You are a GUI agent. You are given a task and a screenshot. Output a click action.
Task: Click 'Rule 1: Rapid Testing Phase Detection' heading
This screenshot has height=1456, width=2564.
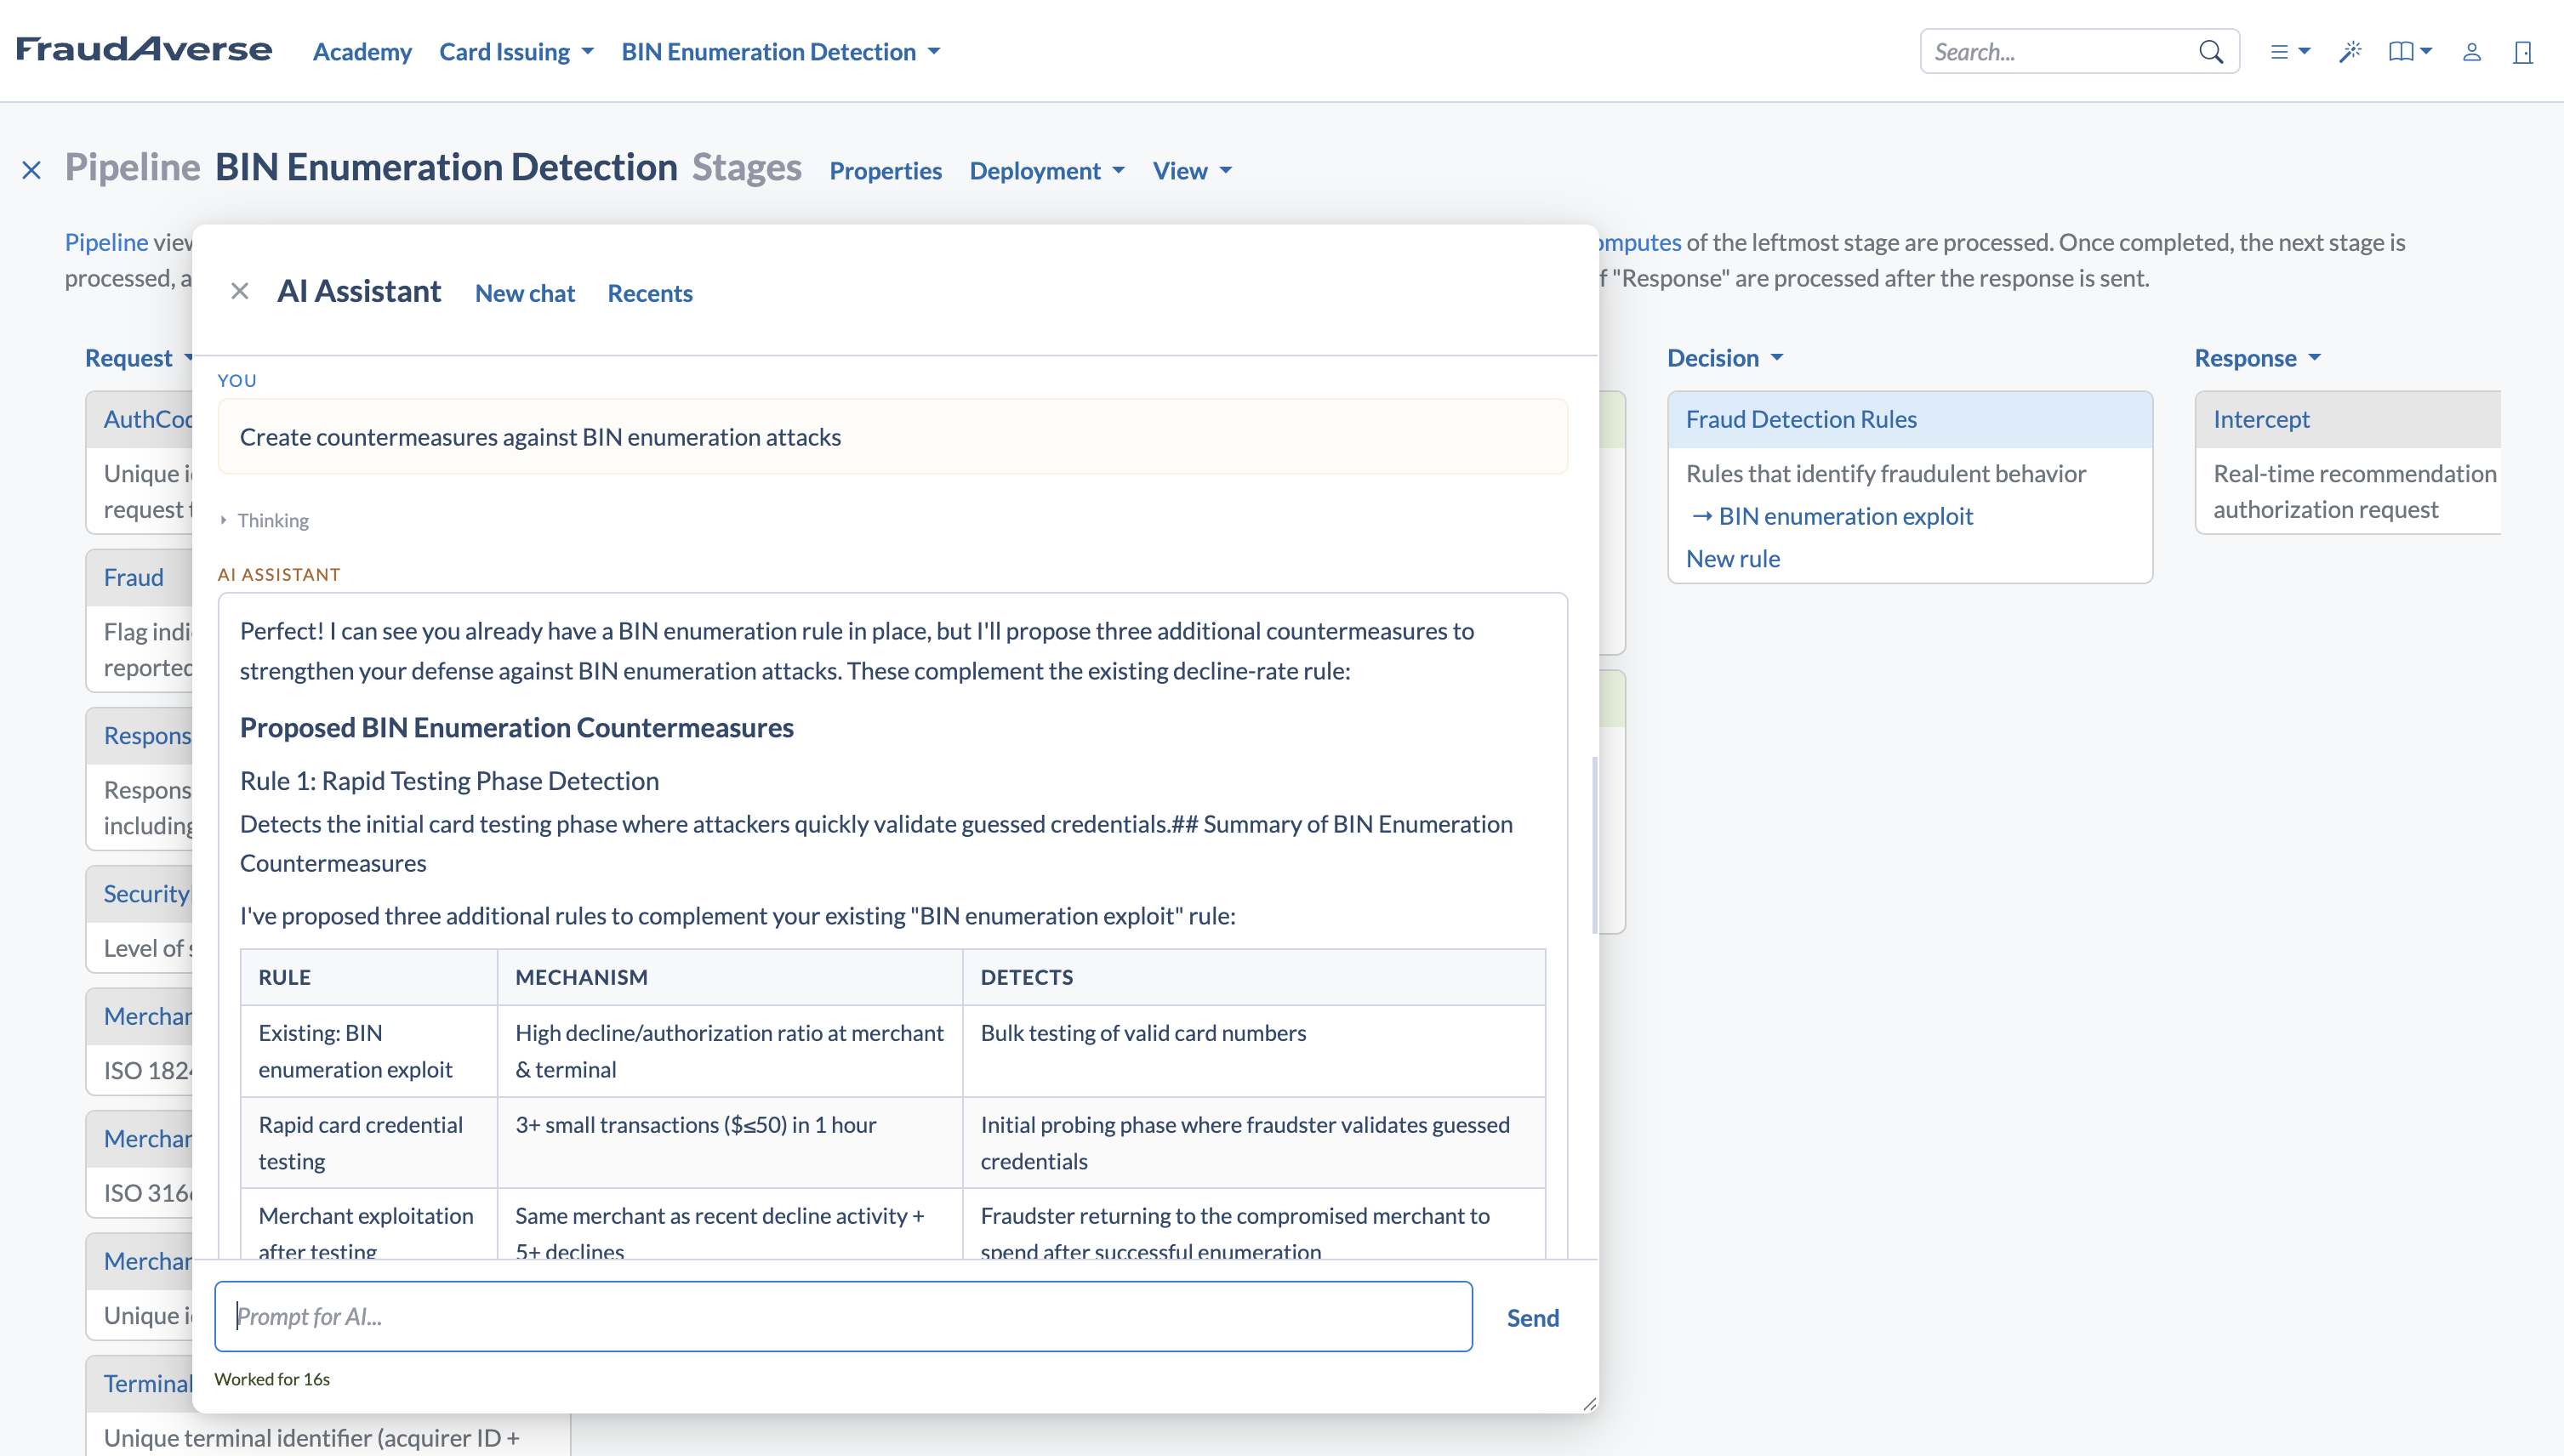tap(449, 781)
